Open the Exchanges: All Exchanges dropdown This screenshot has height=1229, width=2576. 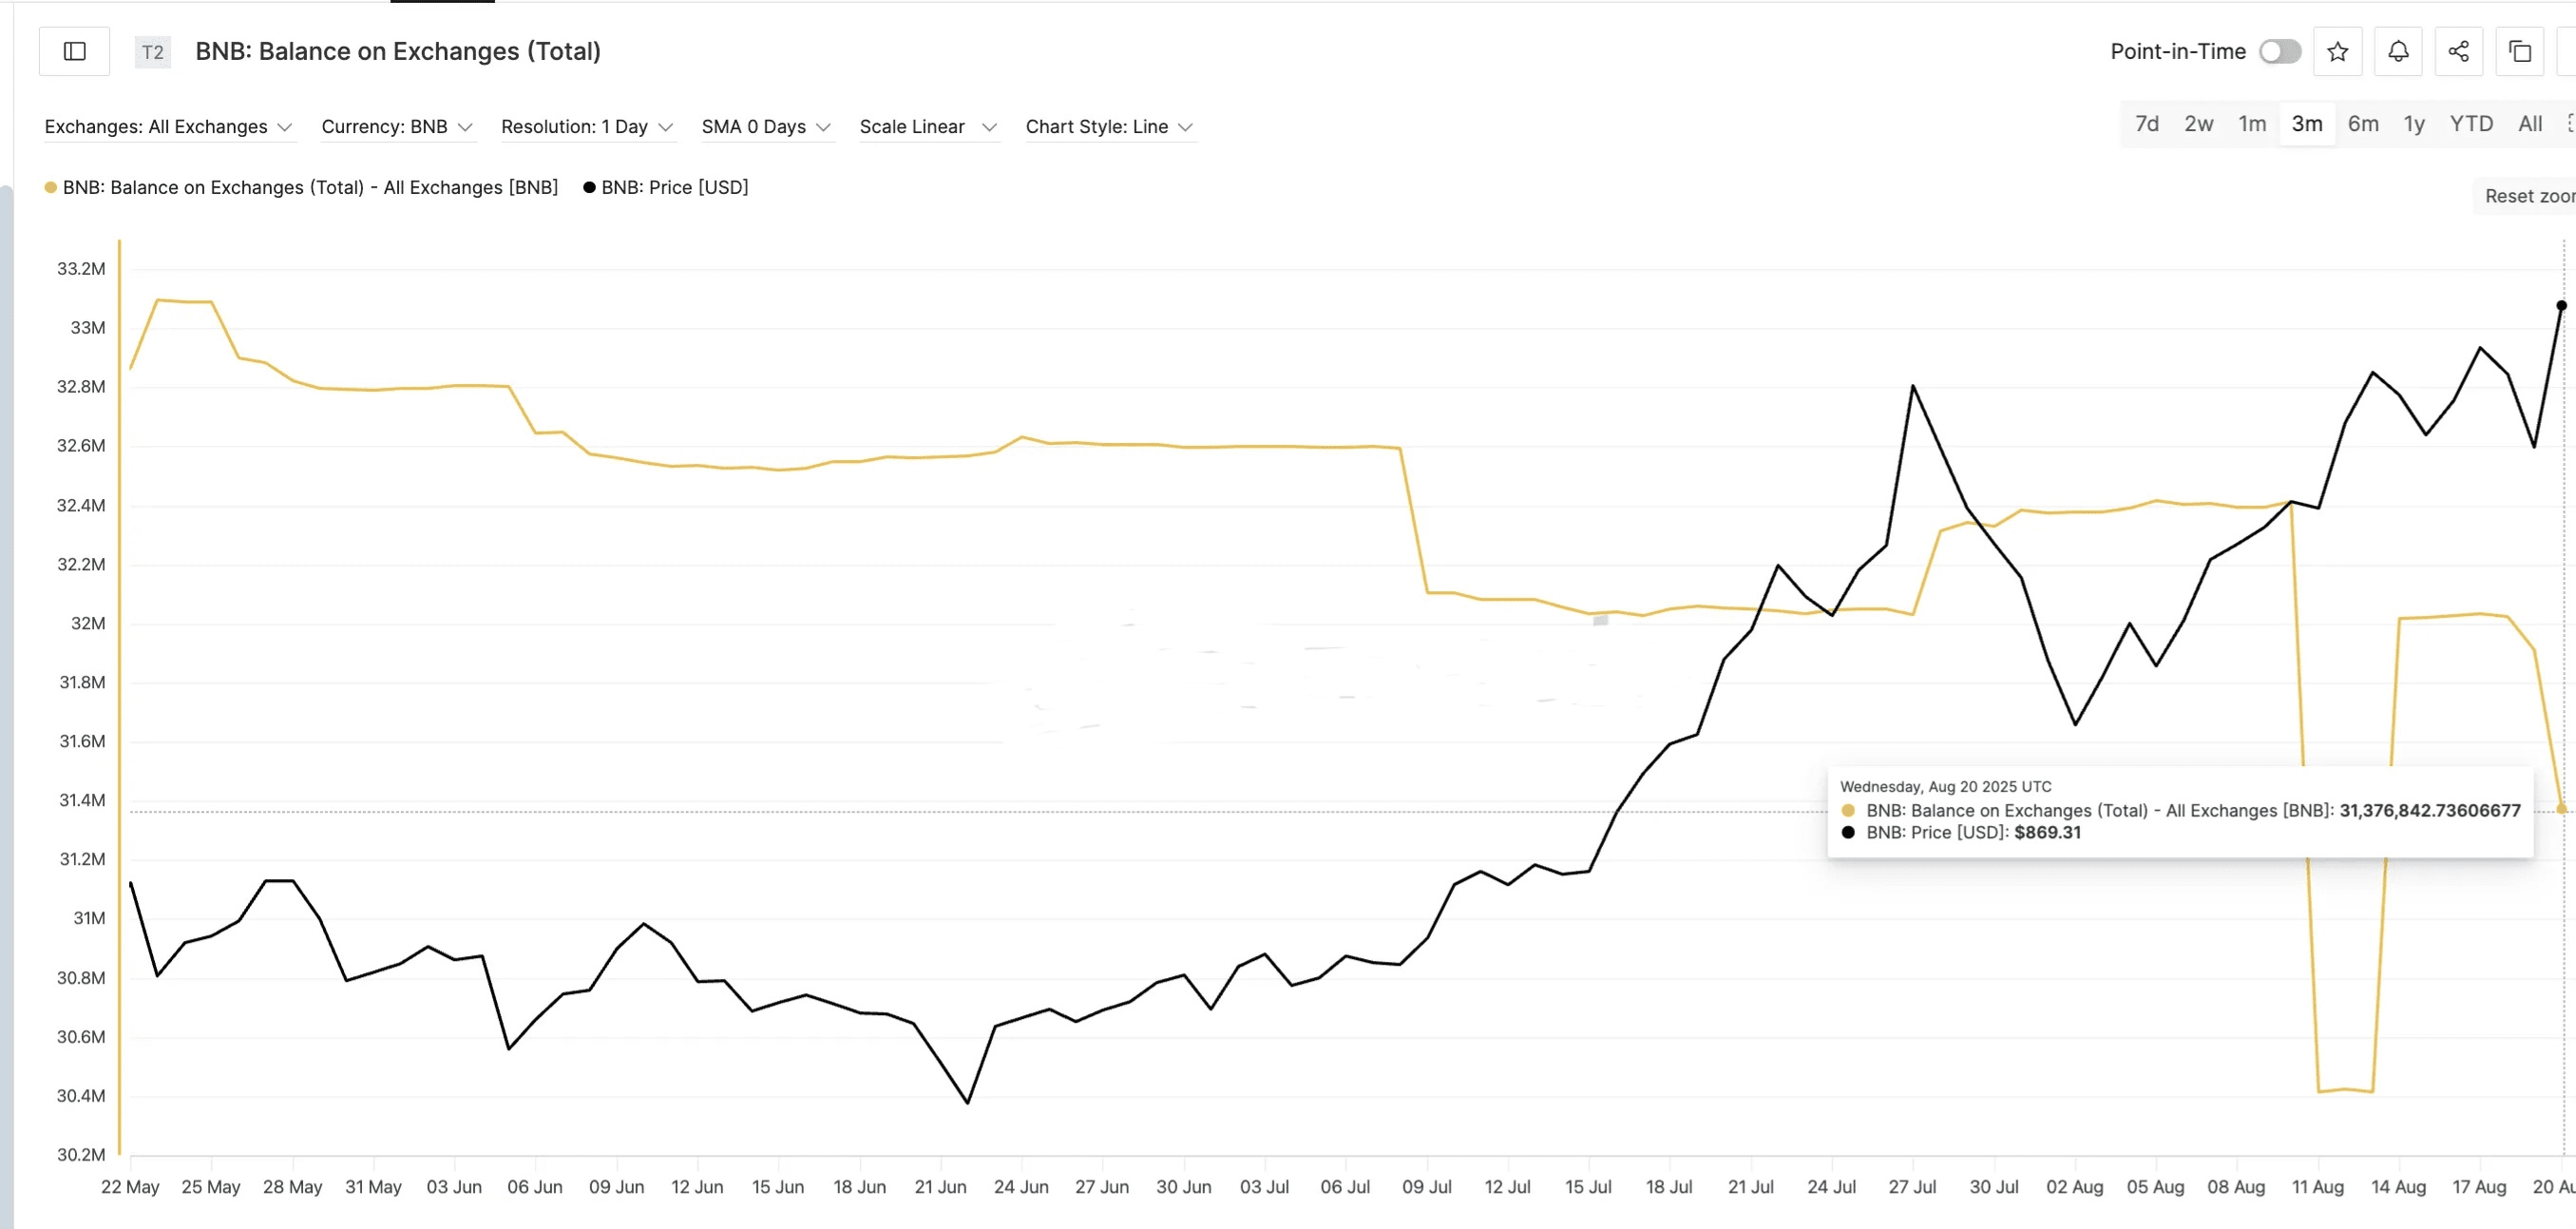(168, 127)
